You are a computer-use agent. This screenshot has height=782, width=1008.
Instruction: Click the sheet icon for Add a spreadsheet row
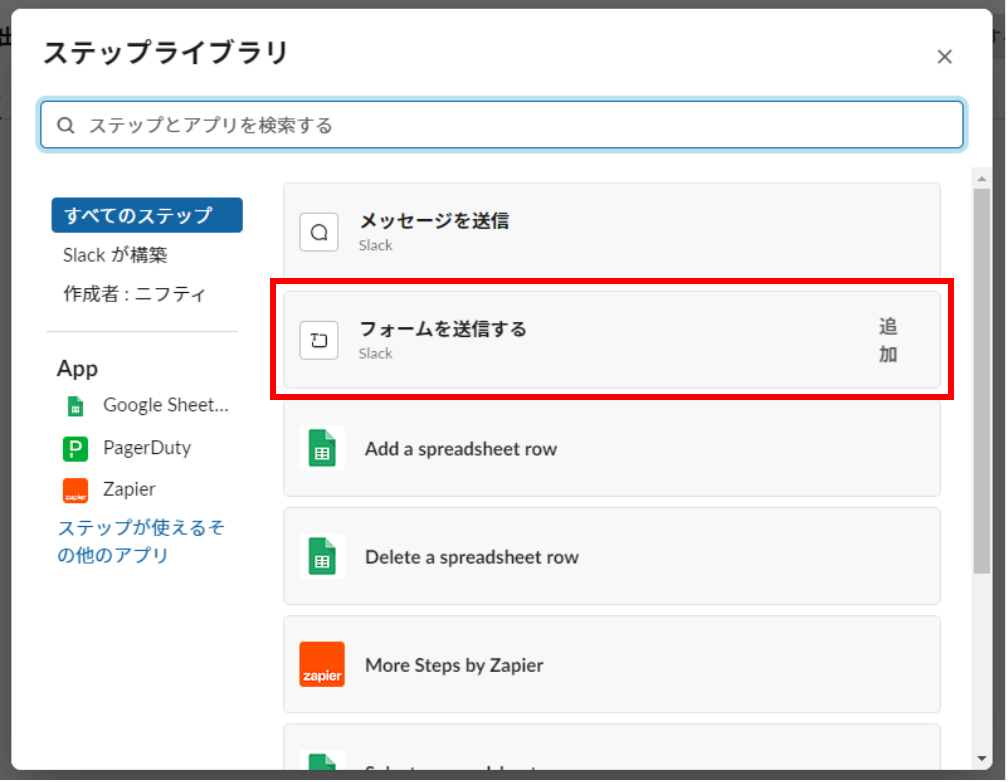coord(322,448)
